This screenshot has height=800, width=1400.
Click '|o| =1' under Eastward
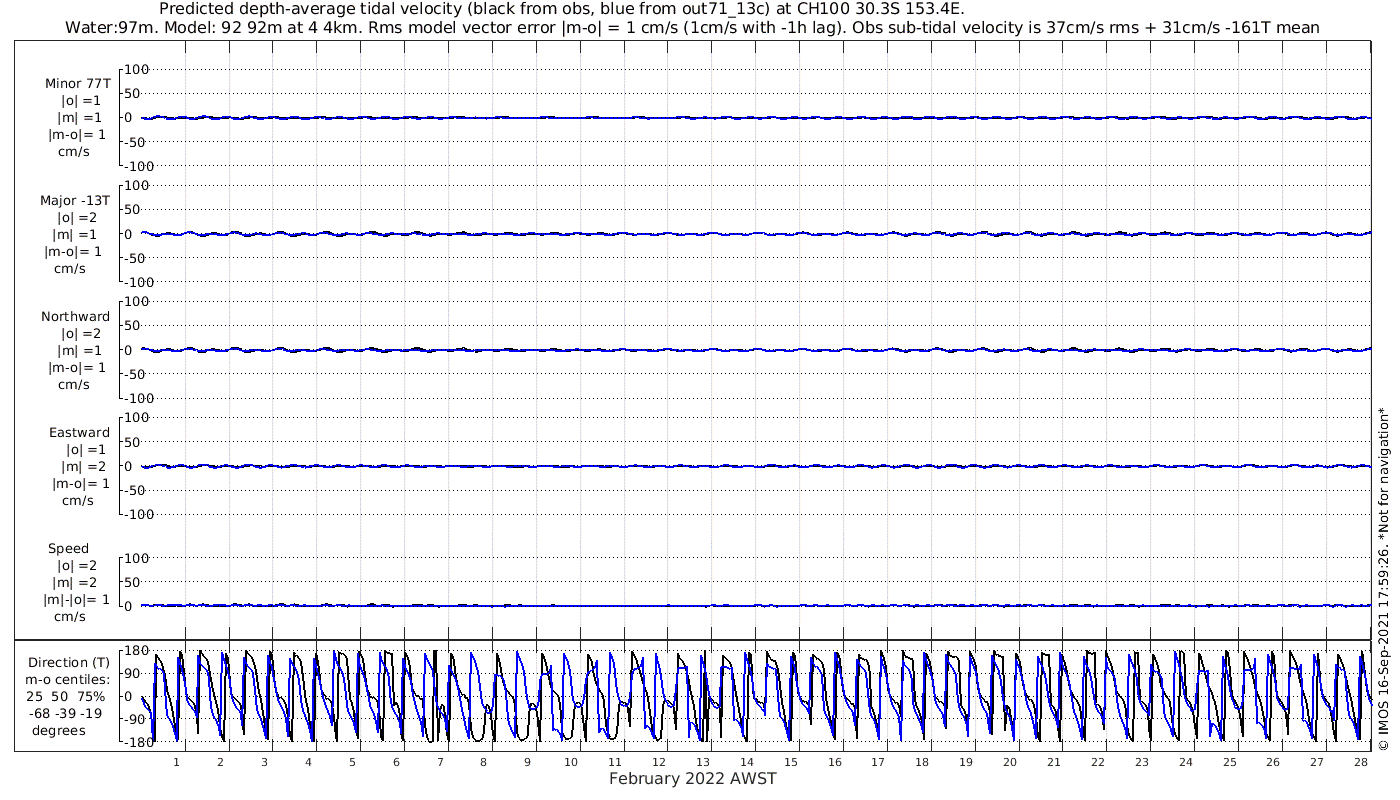tap(86, 450)
